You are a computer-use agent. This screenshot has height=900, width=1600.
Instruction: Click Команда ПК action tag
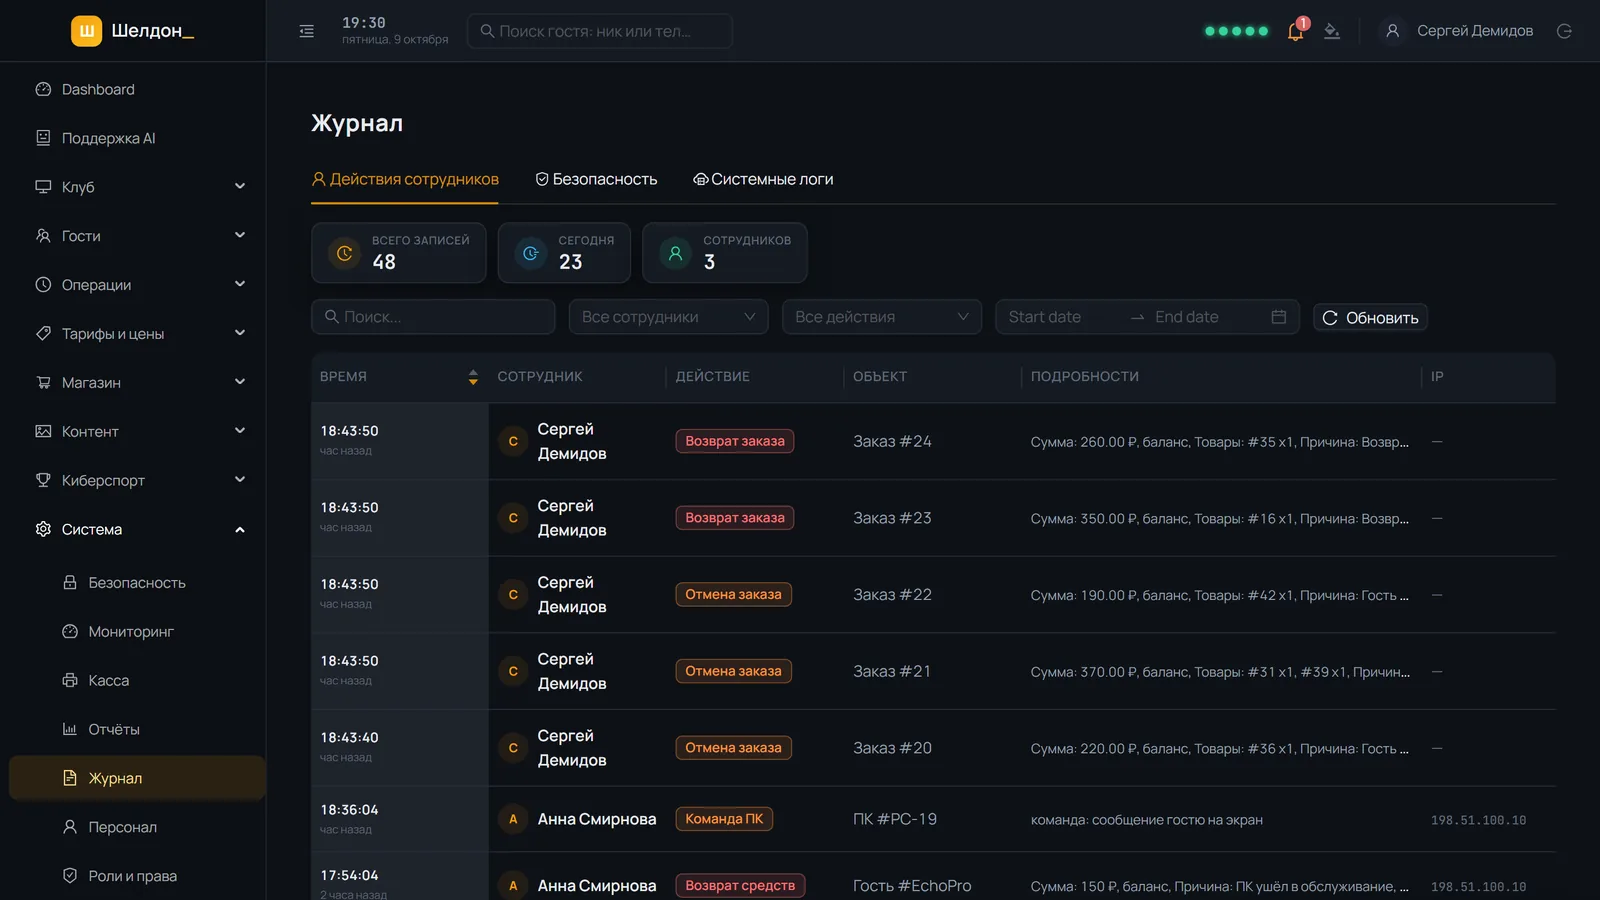point(724,819)
